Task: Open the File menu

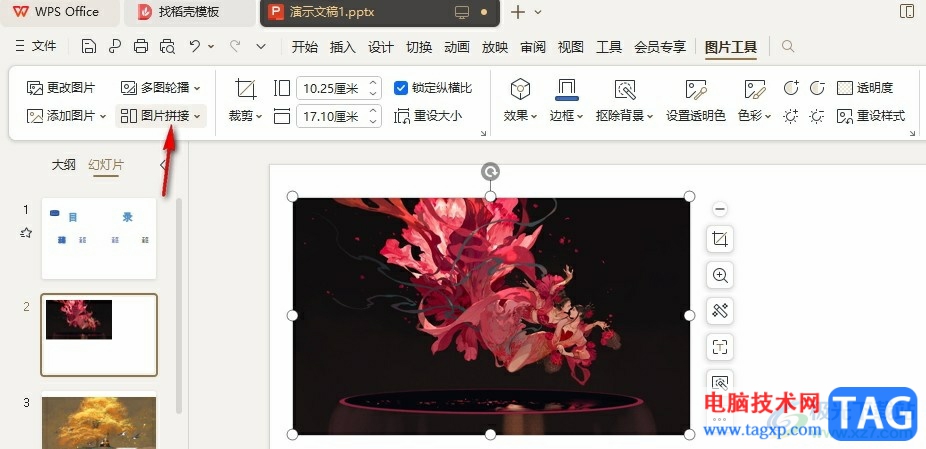Action: pos(36,46)
